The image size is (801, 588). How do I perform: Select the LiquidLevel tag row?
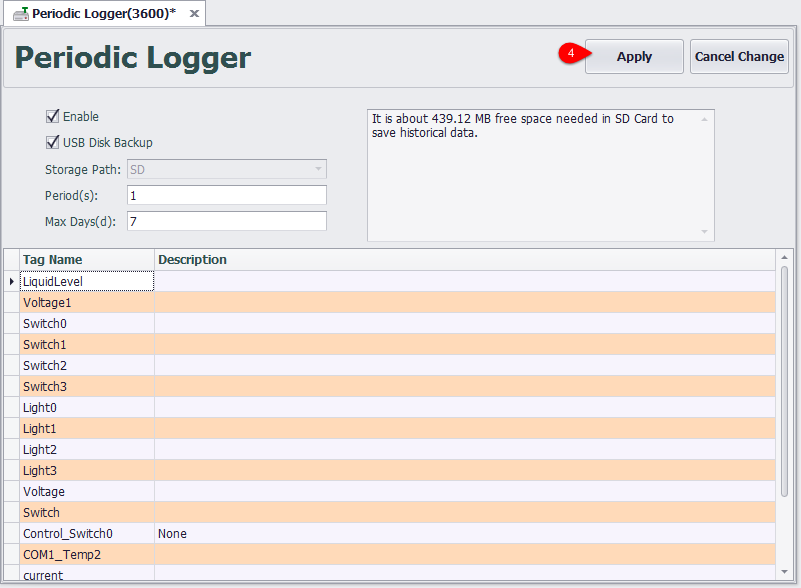87,282
